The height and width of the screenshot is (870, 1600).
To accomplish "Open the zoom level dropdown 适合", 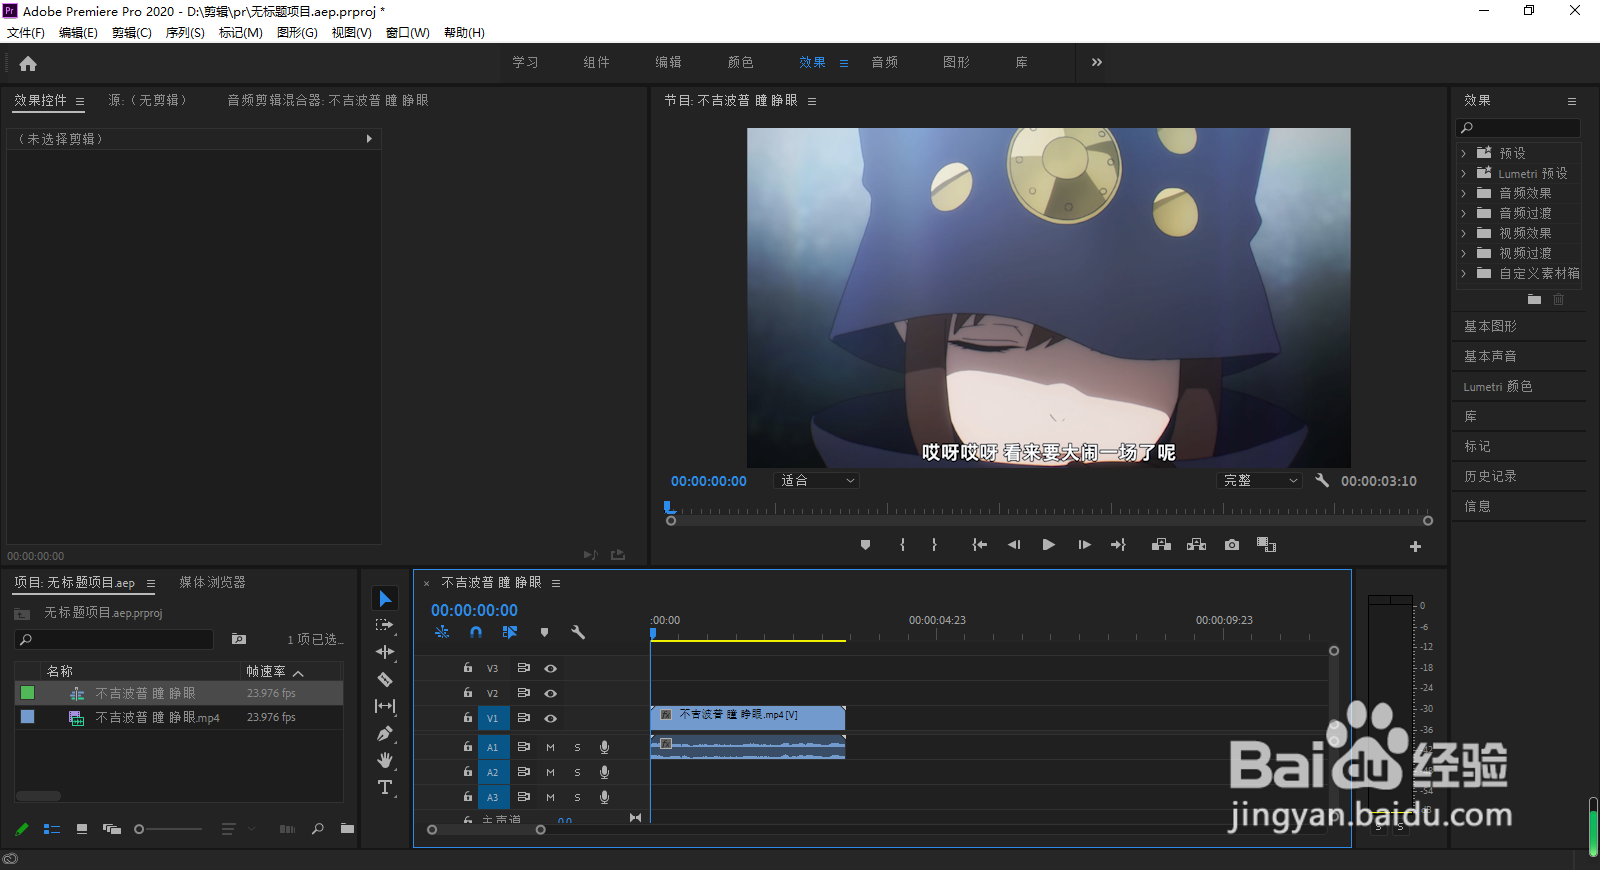I will point(817,481).
